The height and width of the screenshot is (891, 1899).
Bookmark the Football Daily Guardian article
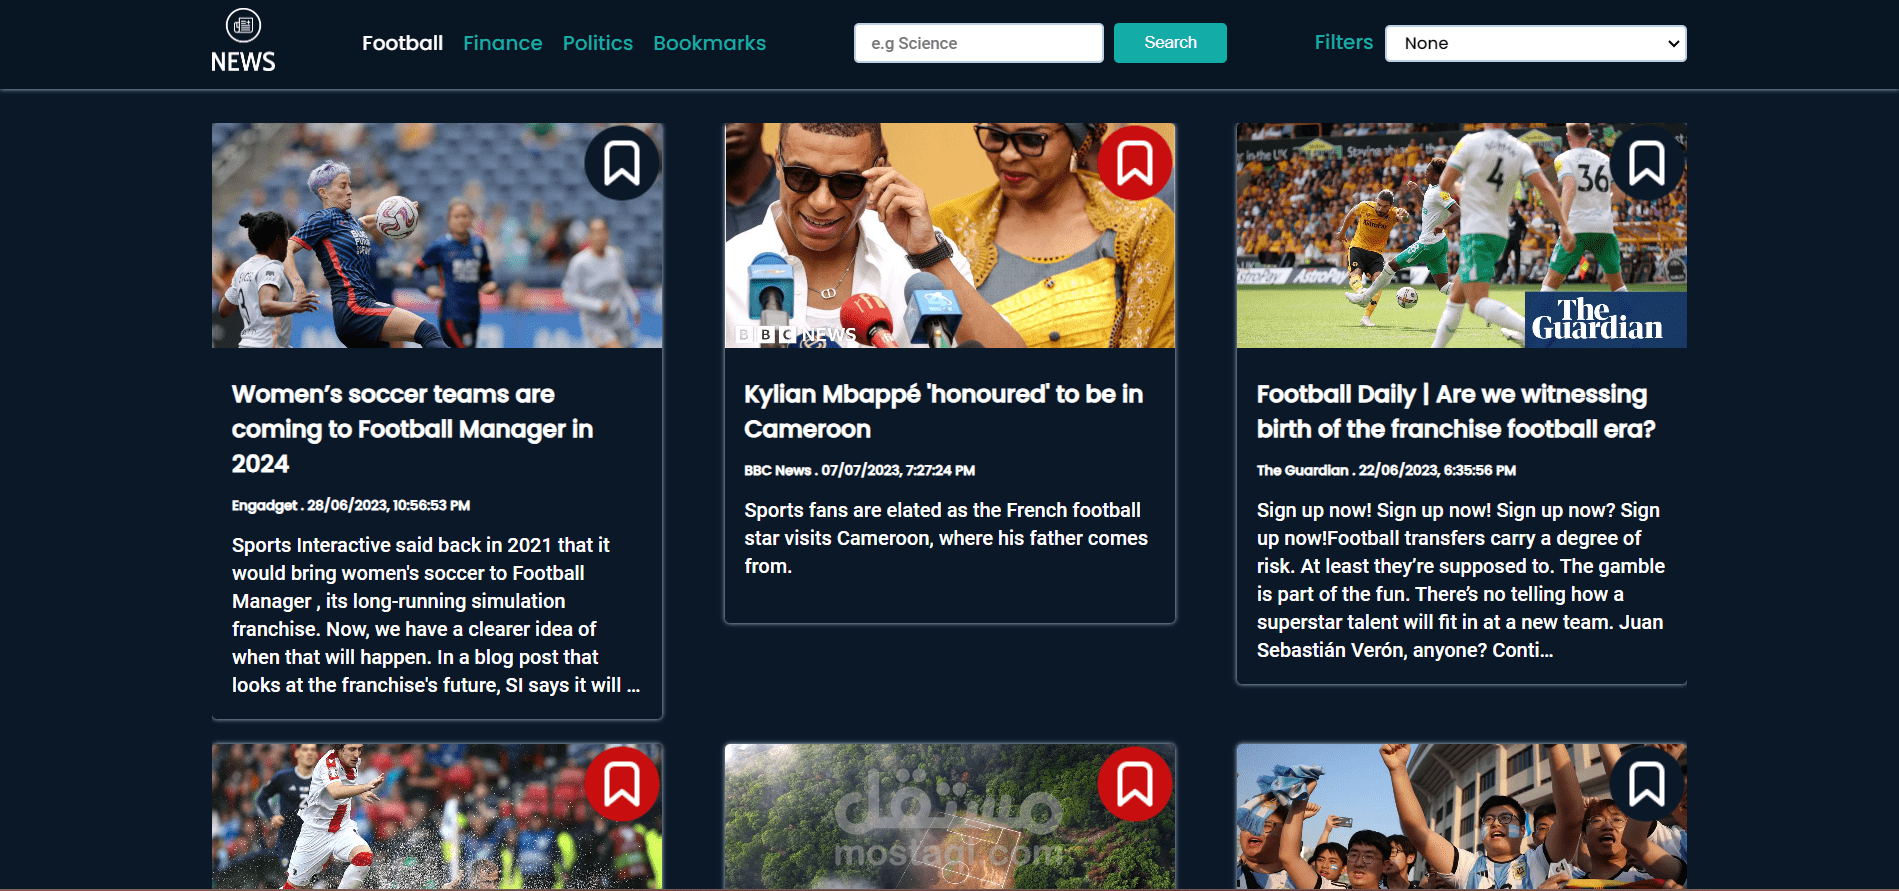coord(1647,163)
